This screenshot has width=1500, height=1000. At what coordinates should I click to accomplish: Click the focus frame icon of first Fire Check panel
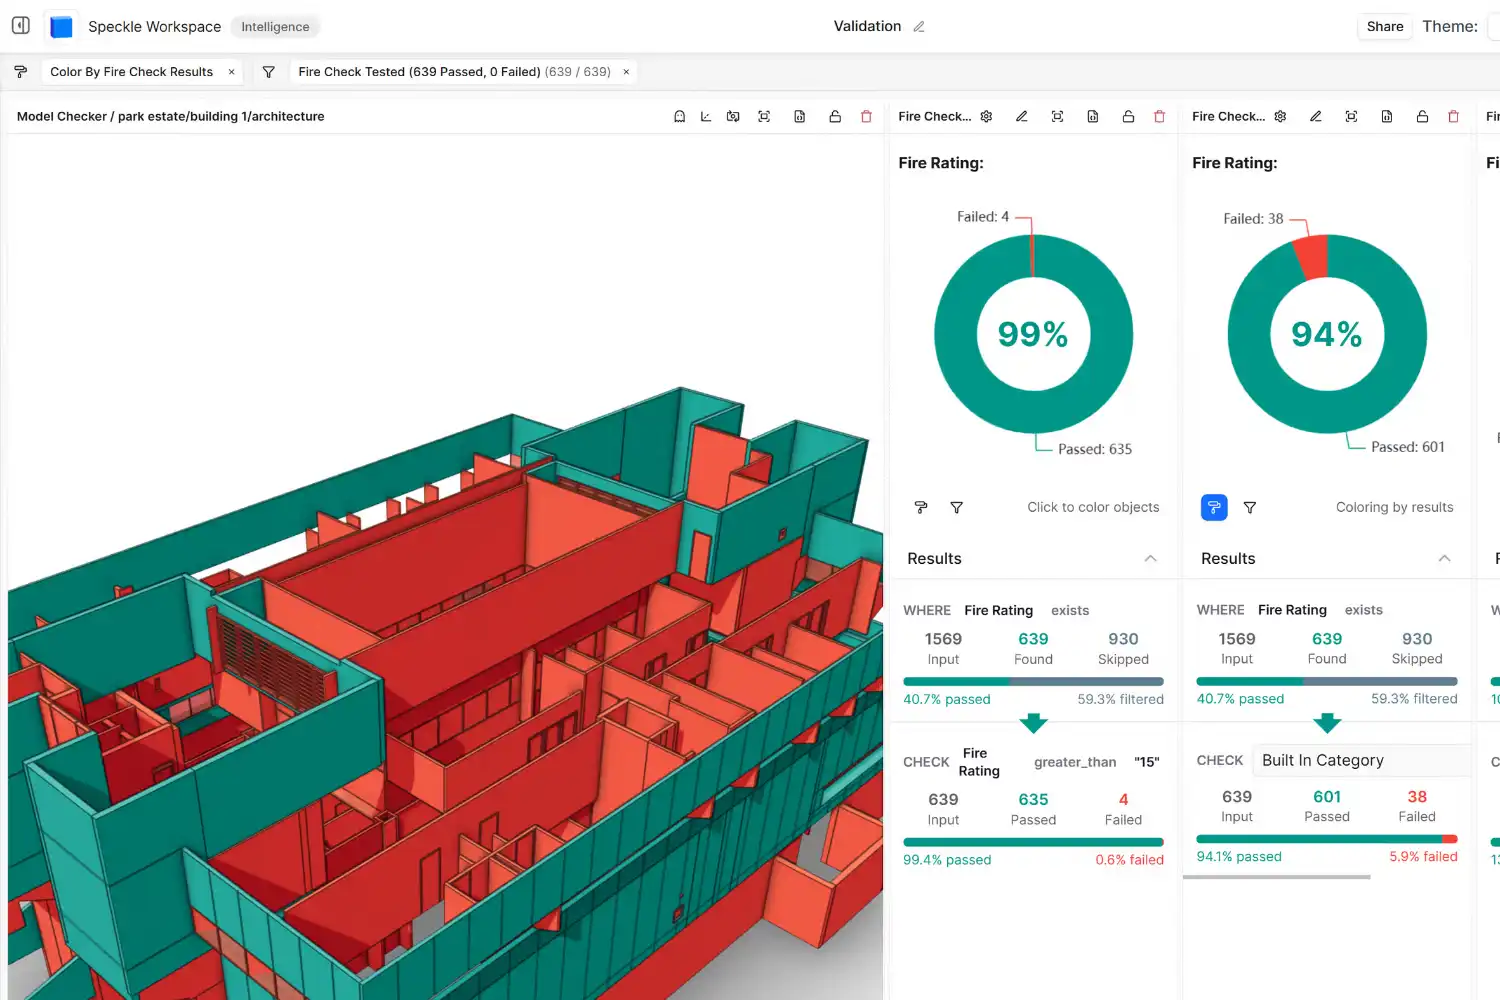click(1057, 117)
